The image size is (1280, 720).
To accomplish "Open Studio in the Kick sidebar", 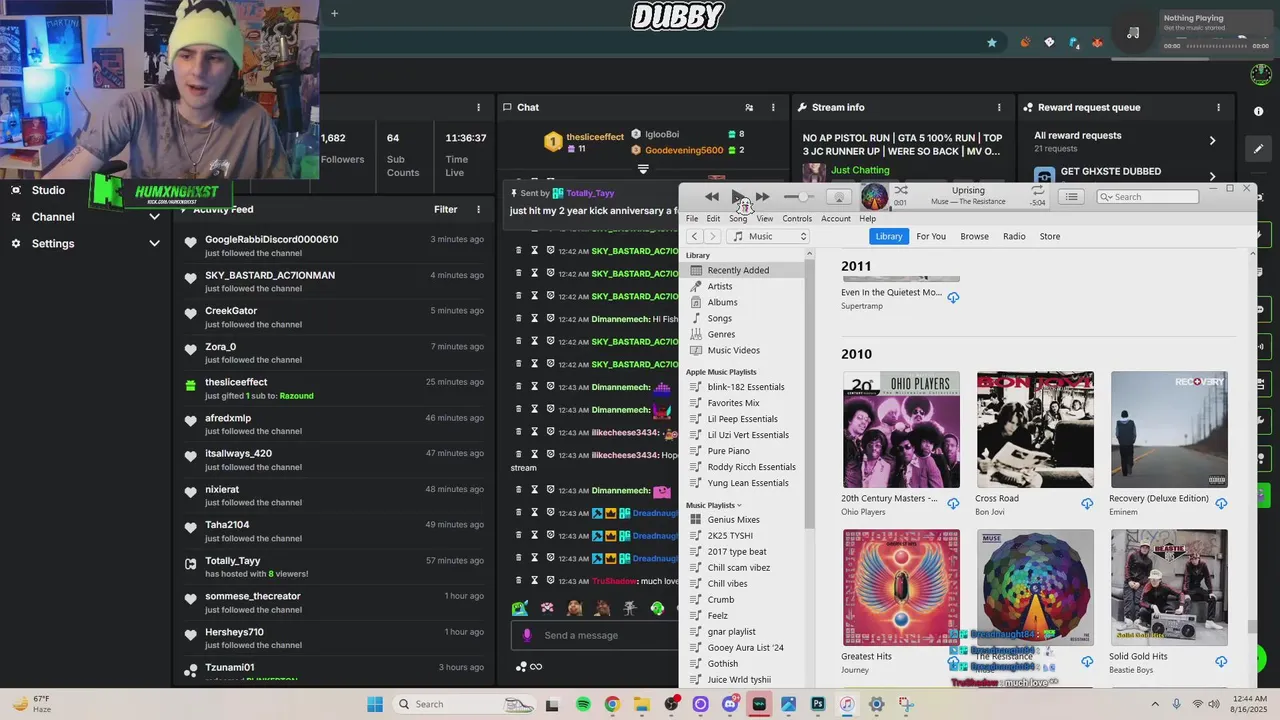I will tap(48, 190).
